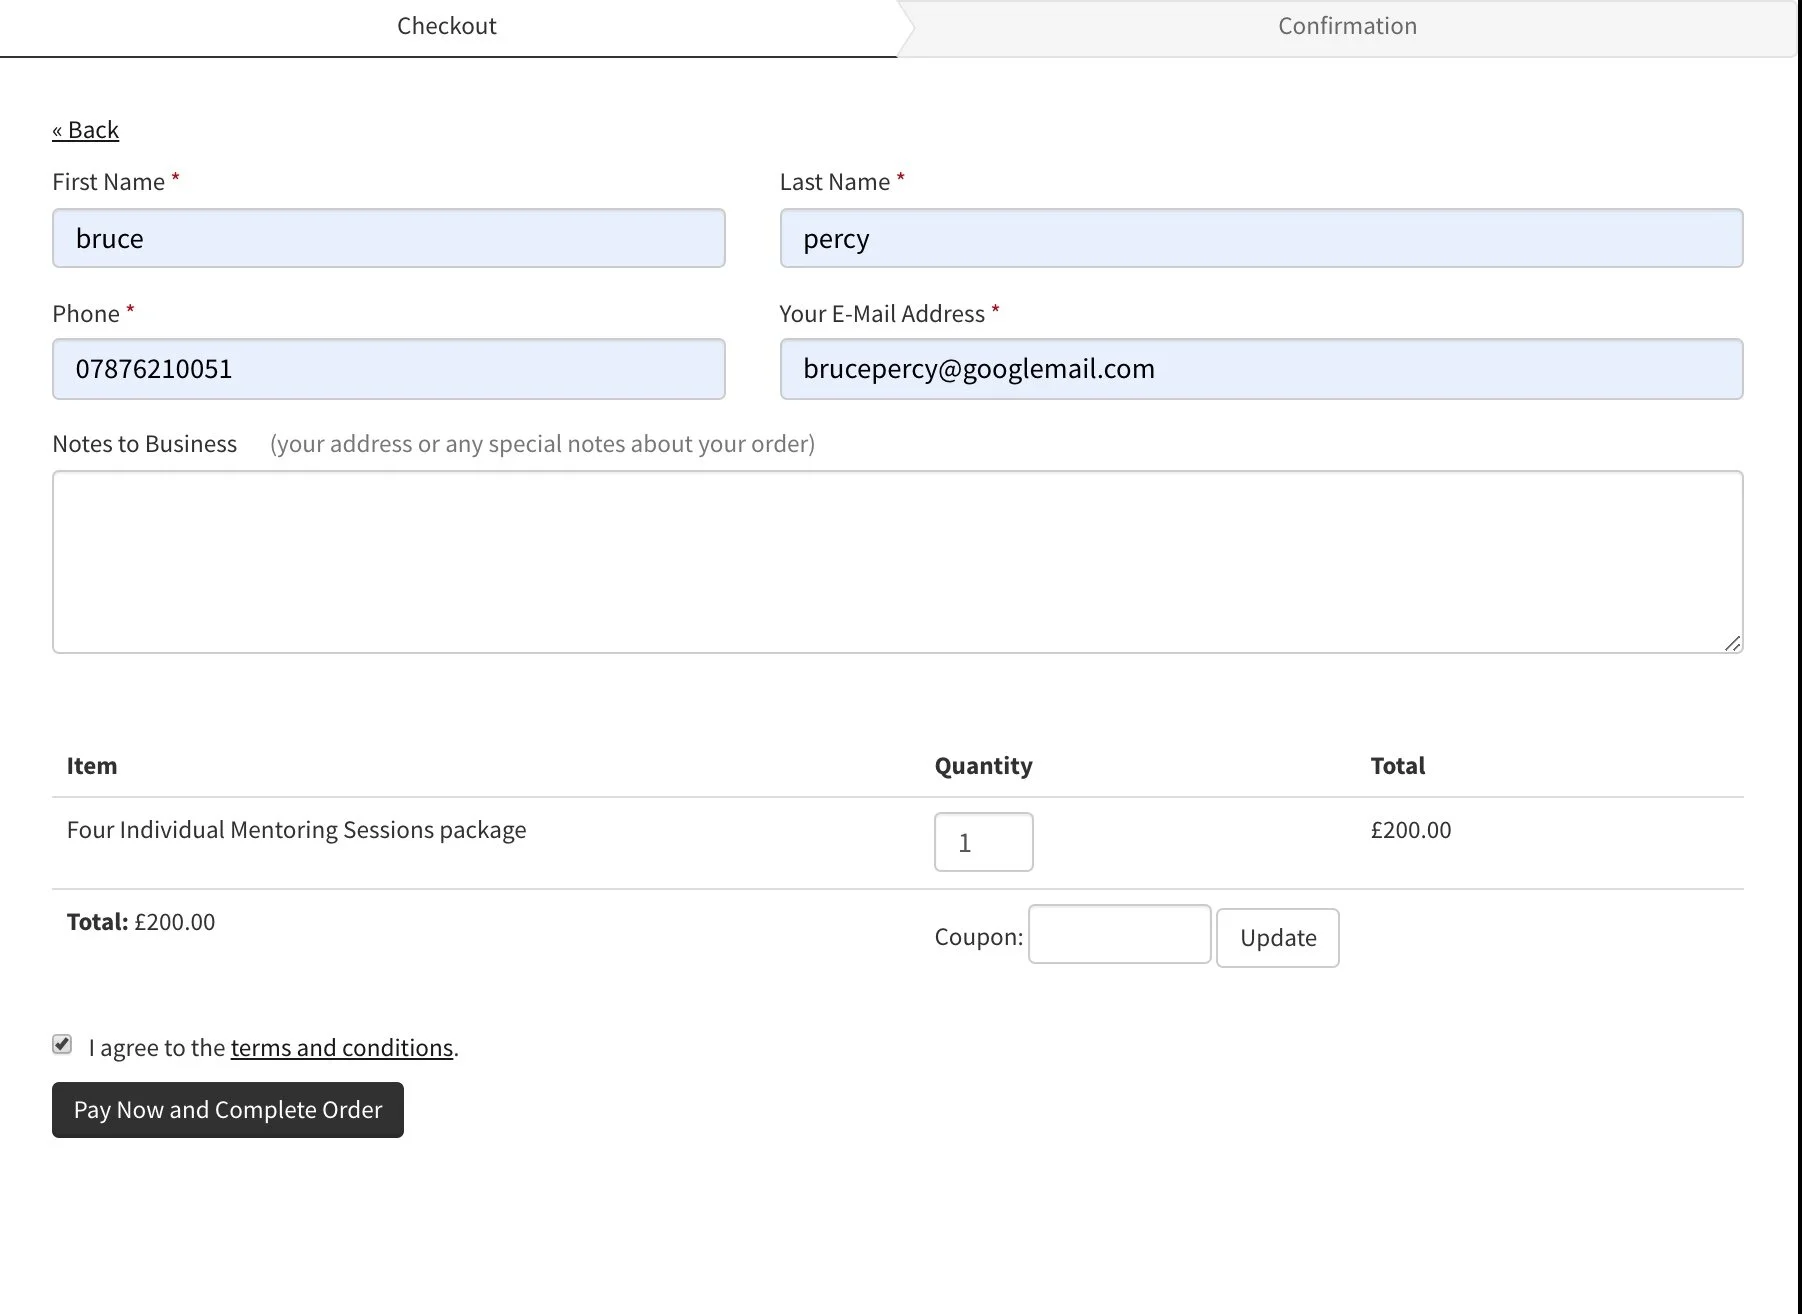The height and width of the screenshot is (1314, 1802).
Task: Select the Checkout step tab
Action: [447, 27]
